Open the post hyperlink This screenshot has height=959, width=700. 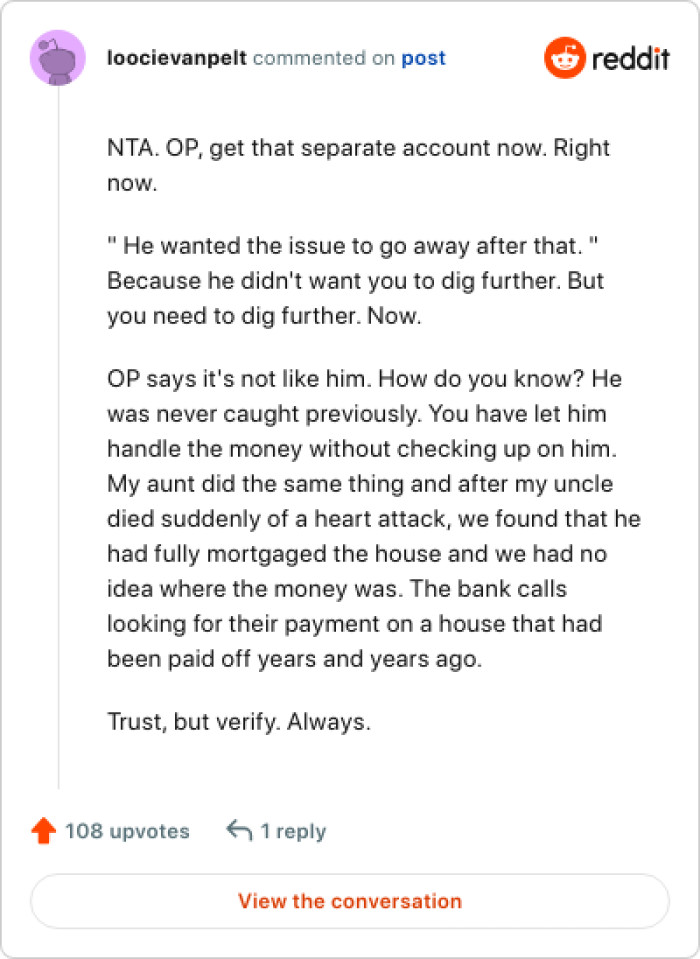425,58
